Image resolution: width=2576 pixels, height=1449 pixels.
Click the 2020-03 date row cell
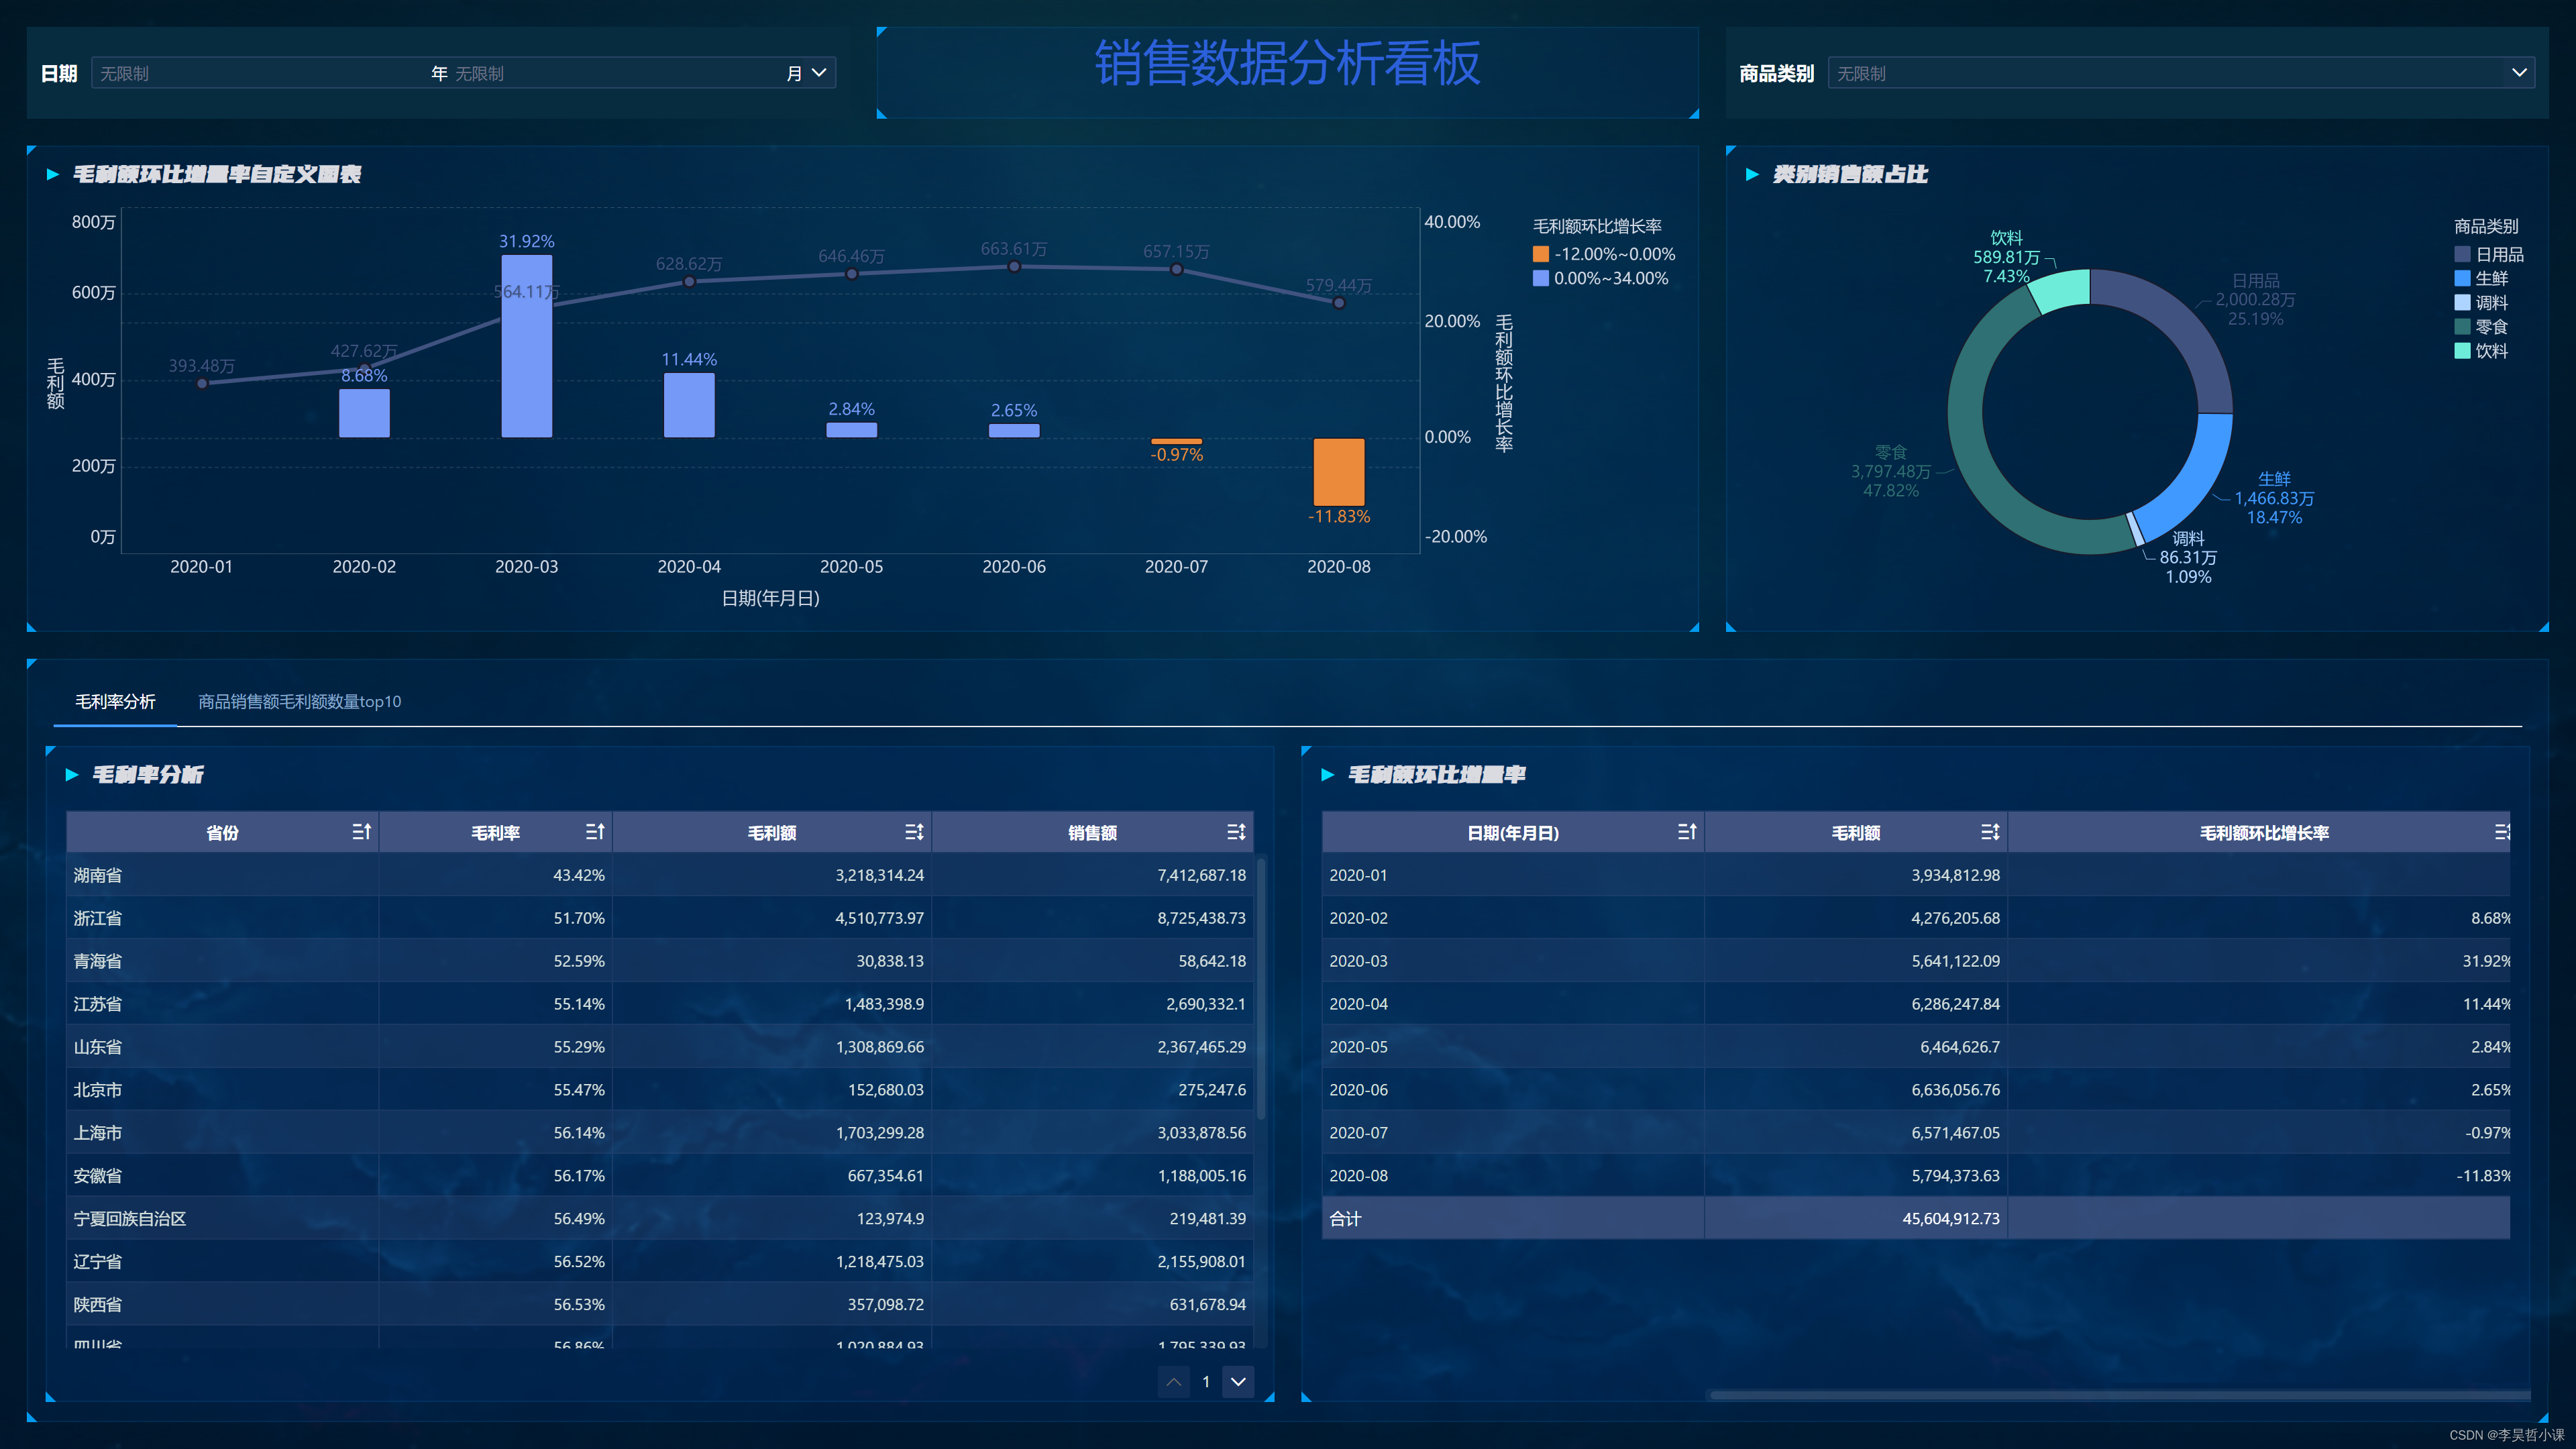tap(1513, 961)
